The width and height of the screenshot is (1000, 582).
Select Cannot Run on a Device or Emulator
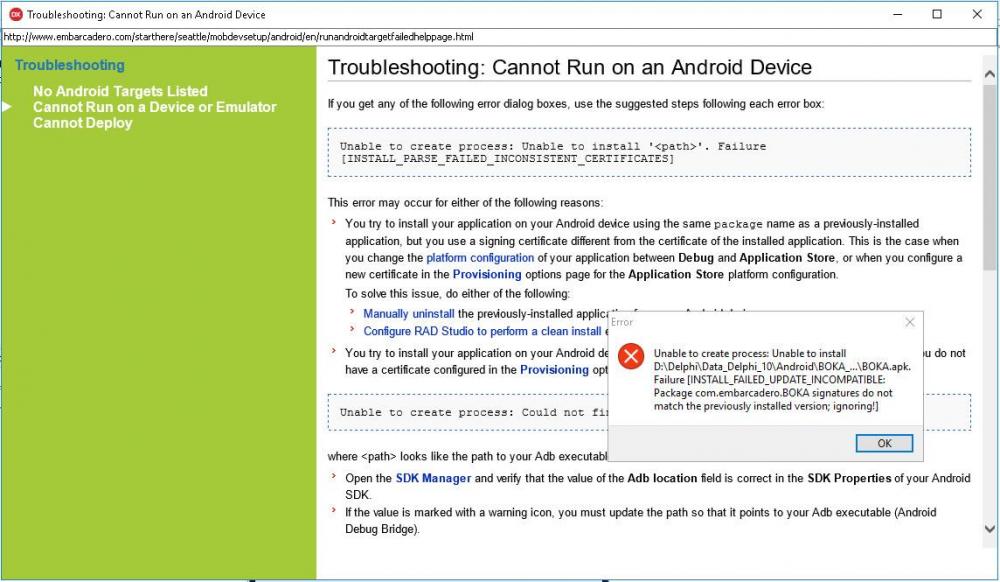(x=155, y=107)
